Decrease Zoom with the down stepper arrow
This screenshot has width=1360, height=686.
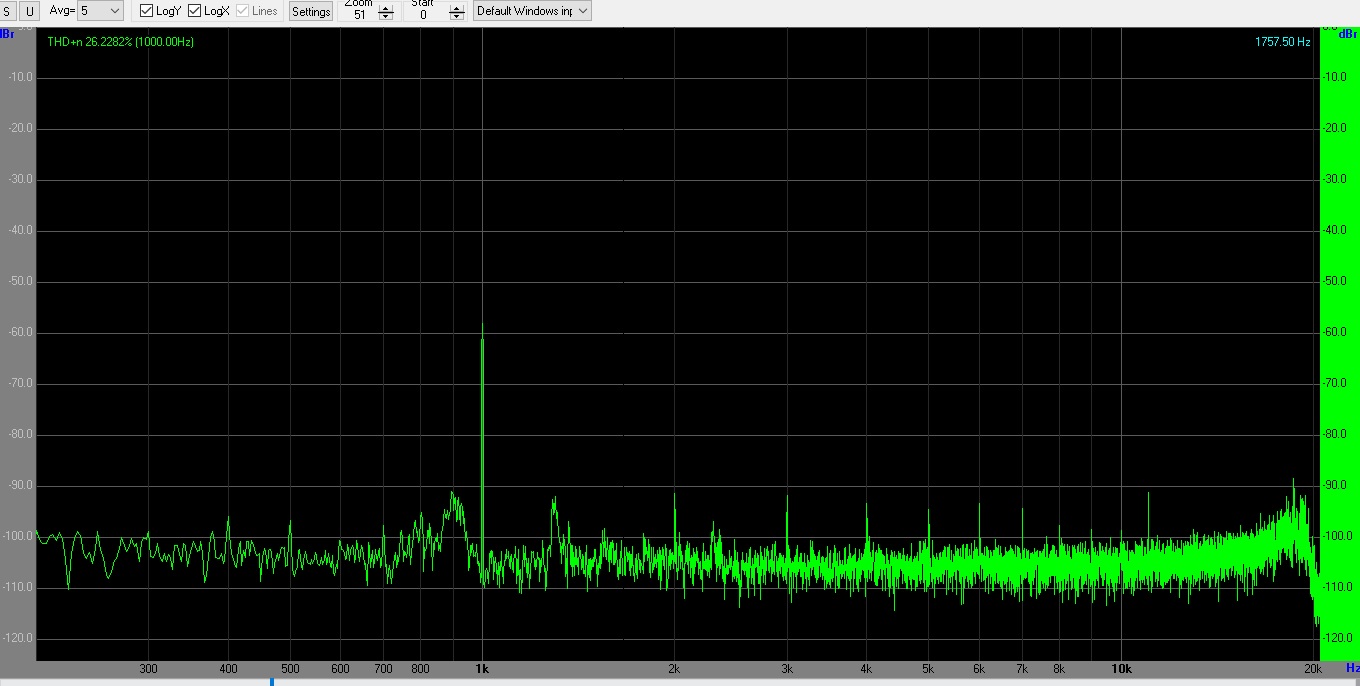(x=386, y=17)
